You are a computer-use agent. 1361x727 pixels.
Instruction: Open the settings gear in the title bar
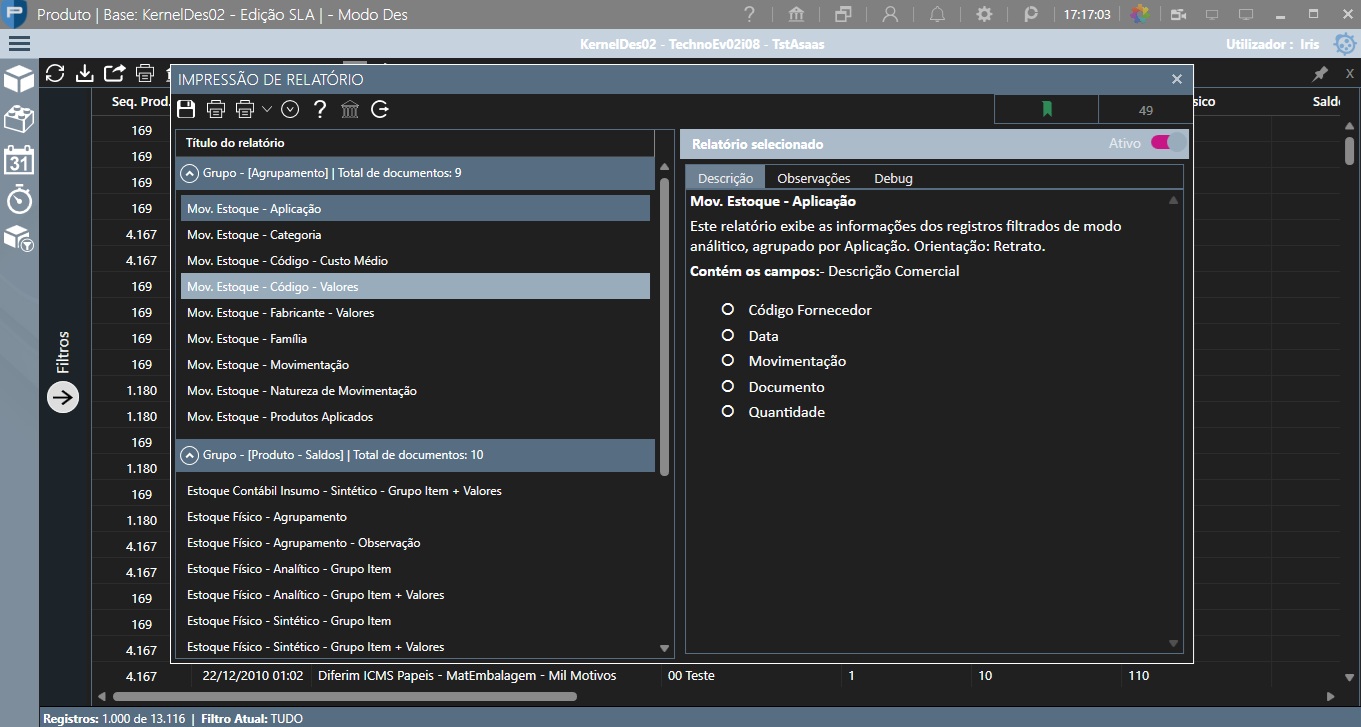click(x=984, y=15)
